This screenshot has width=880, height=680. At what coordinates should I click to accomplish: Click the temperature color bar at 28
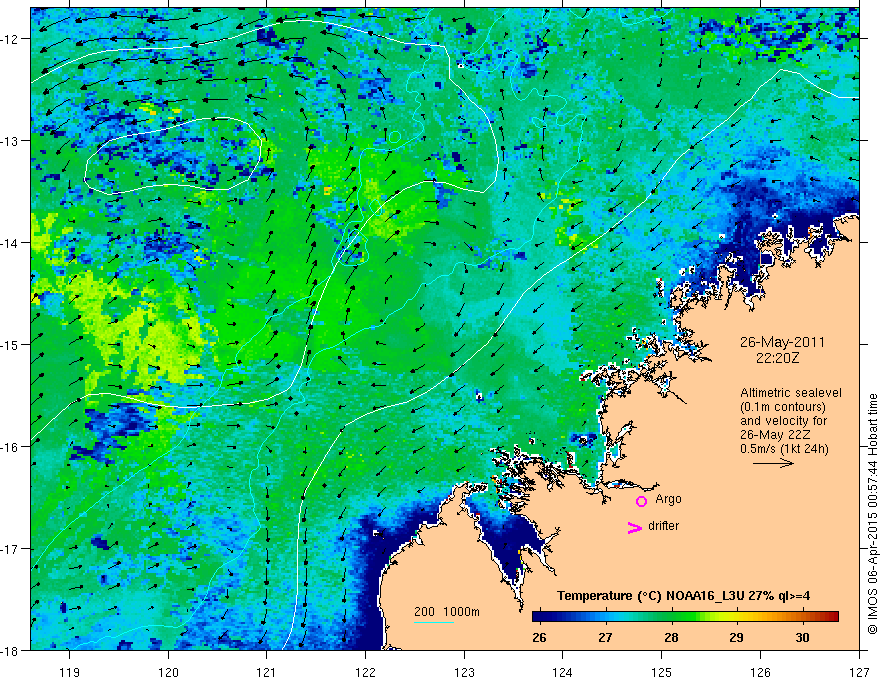(x=671, y=617)
